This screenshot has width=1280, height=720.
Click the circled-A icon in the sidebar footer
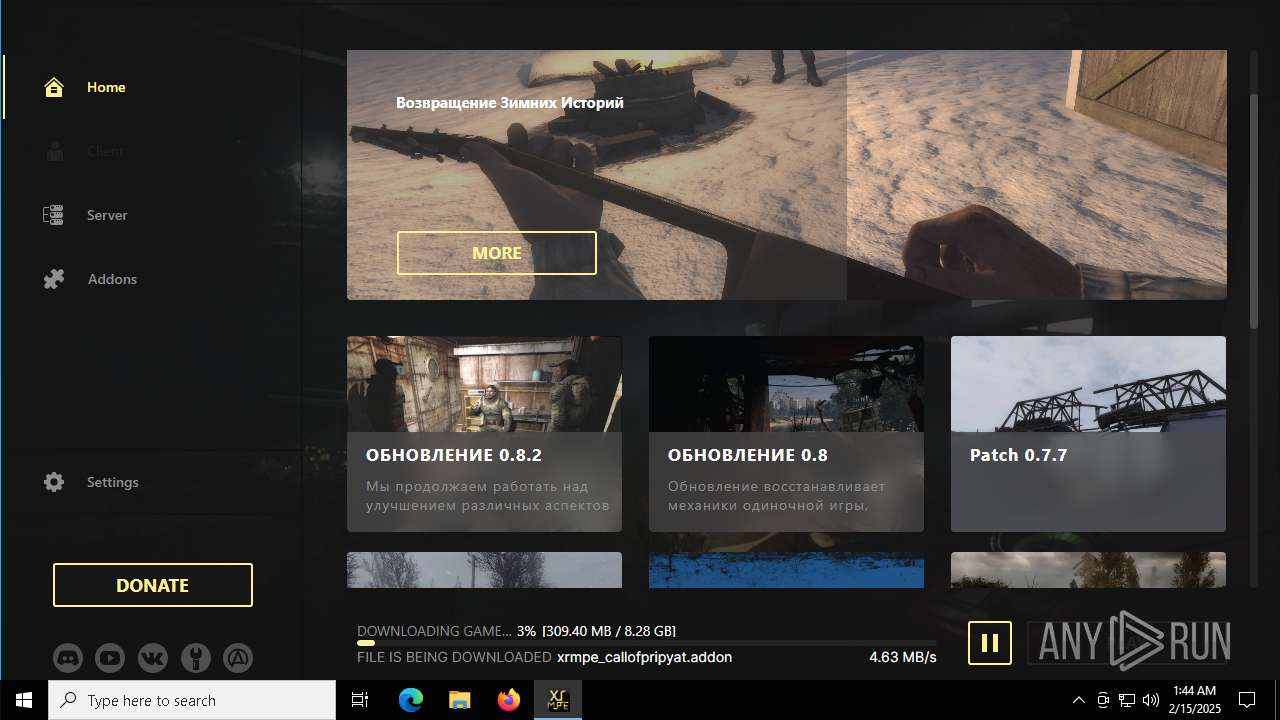[237, 658]
